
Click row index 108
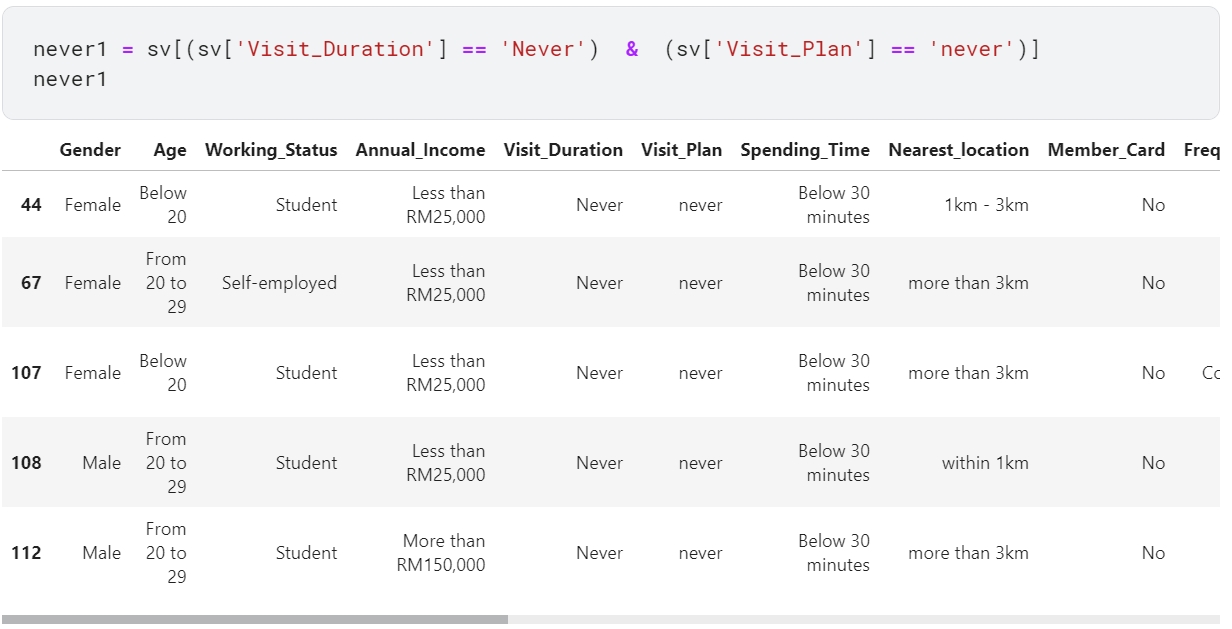[x=26, y=463]
